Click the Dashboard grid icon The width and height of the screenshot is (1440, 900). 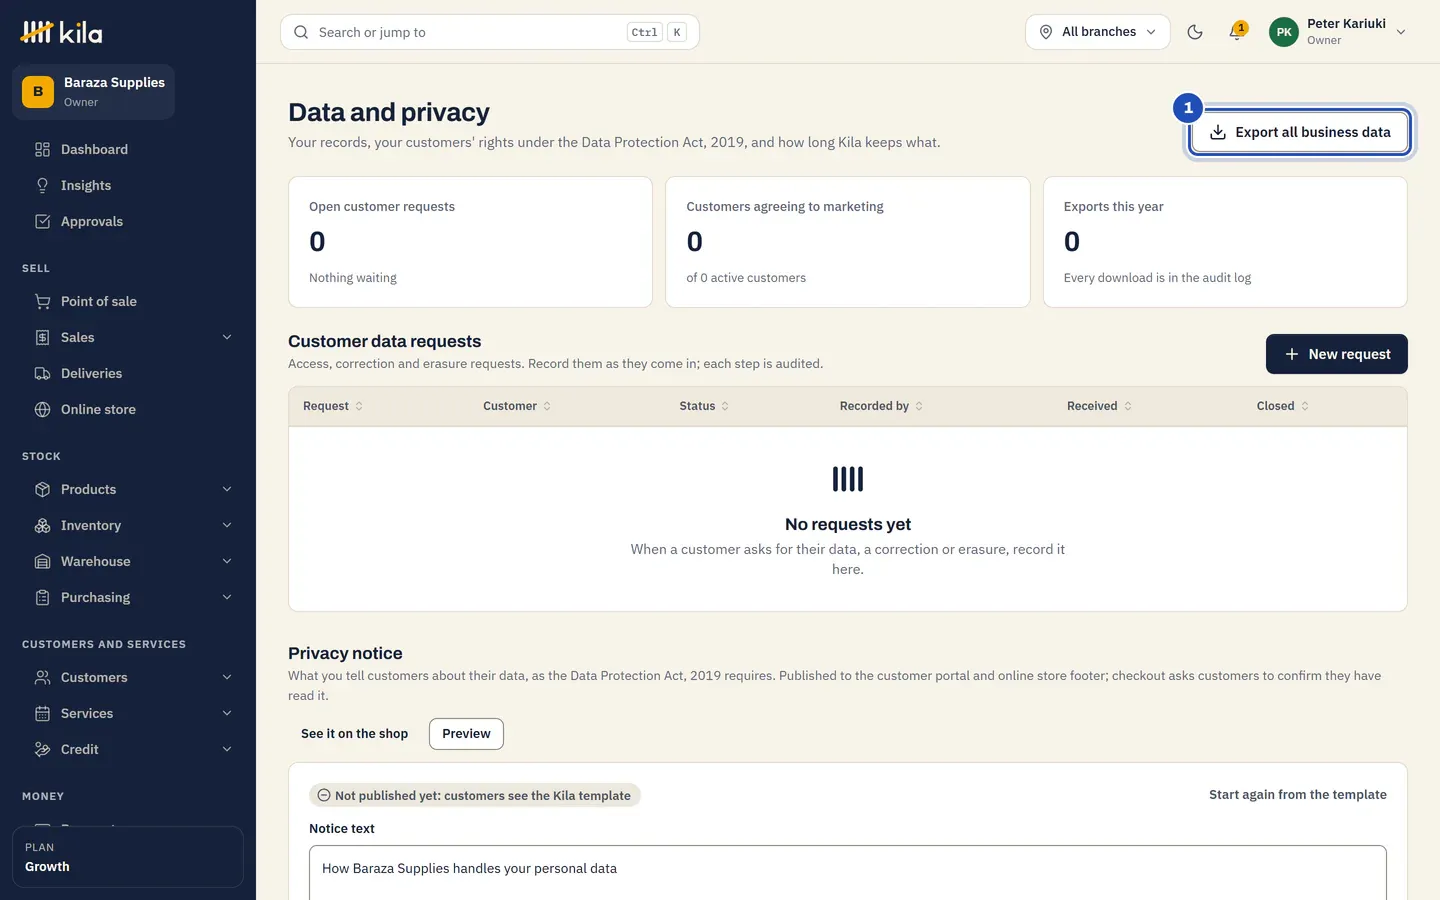coord(42,149)
